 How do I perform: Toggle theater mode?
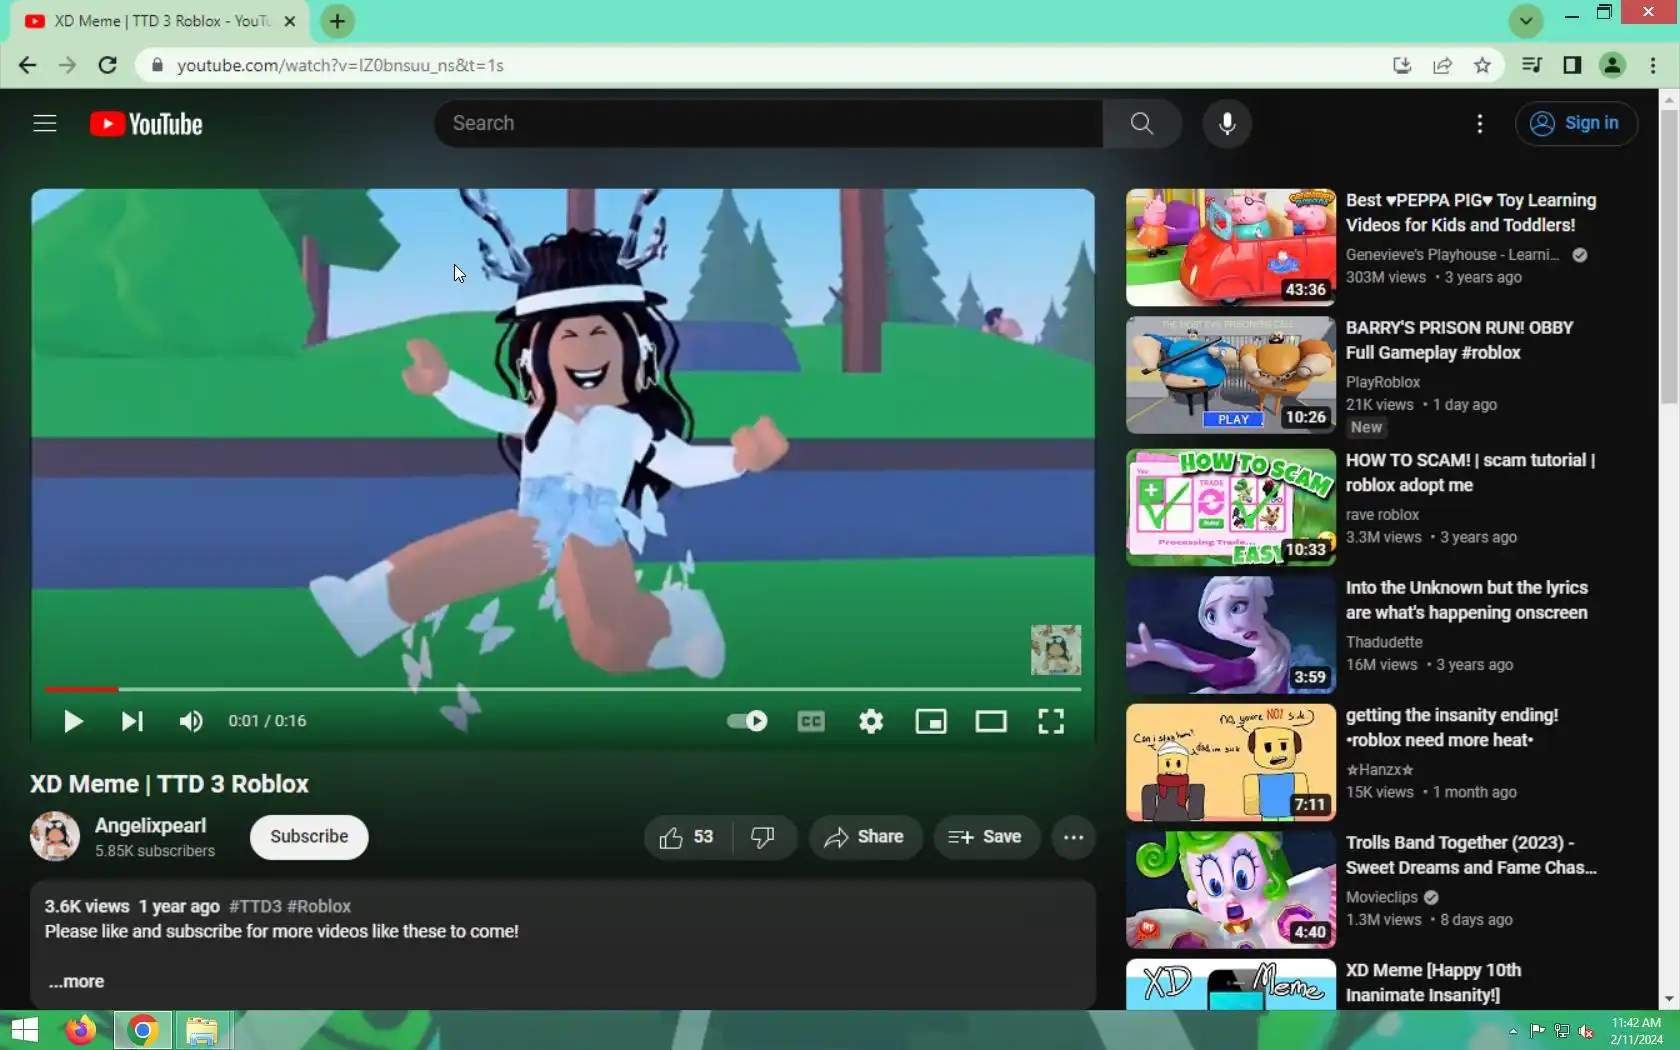pos(991,721)
